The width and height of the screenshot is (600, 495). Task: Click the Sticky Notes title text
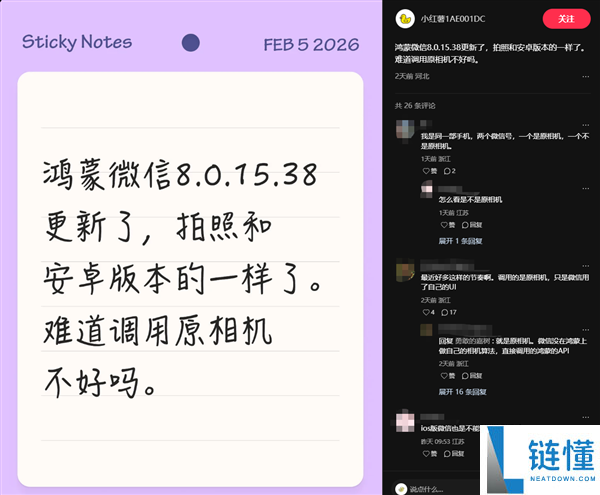77,42
